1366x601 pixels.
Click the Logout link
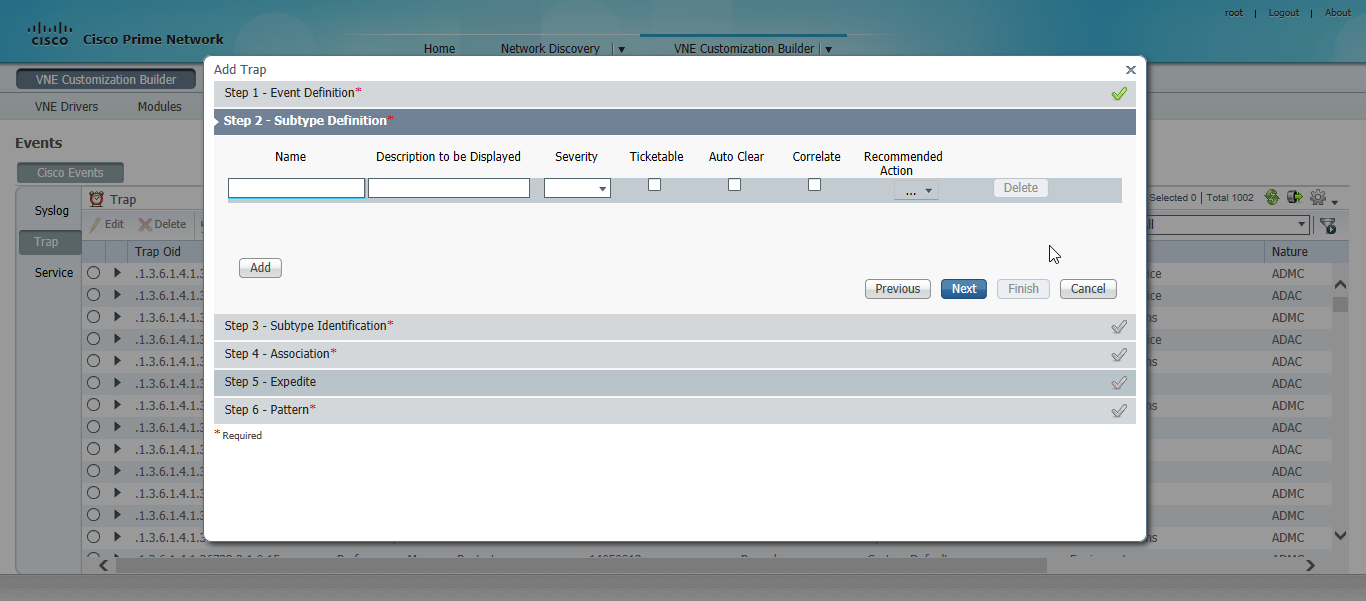click(x=1283, y=12)
